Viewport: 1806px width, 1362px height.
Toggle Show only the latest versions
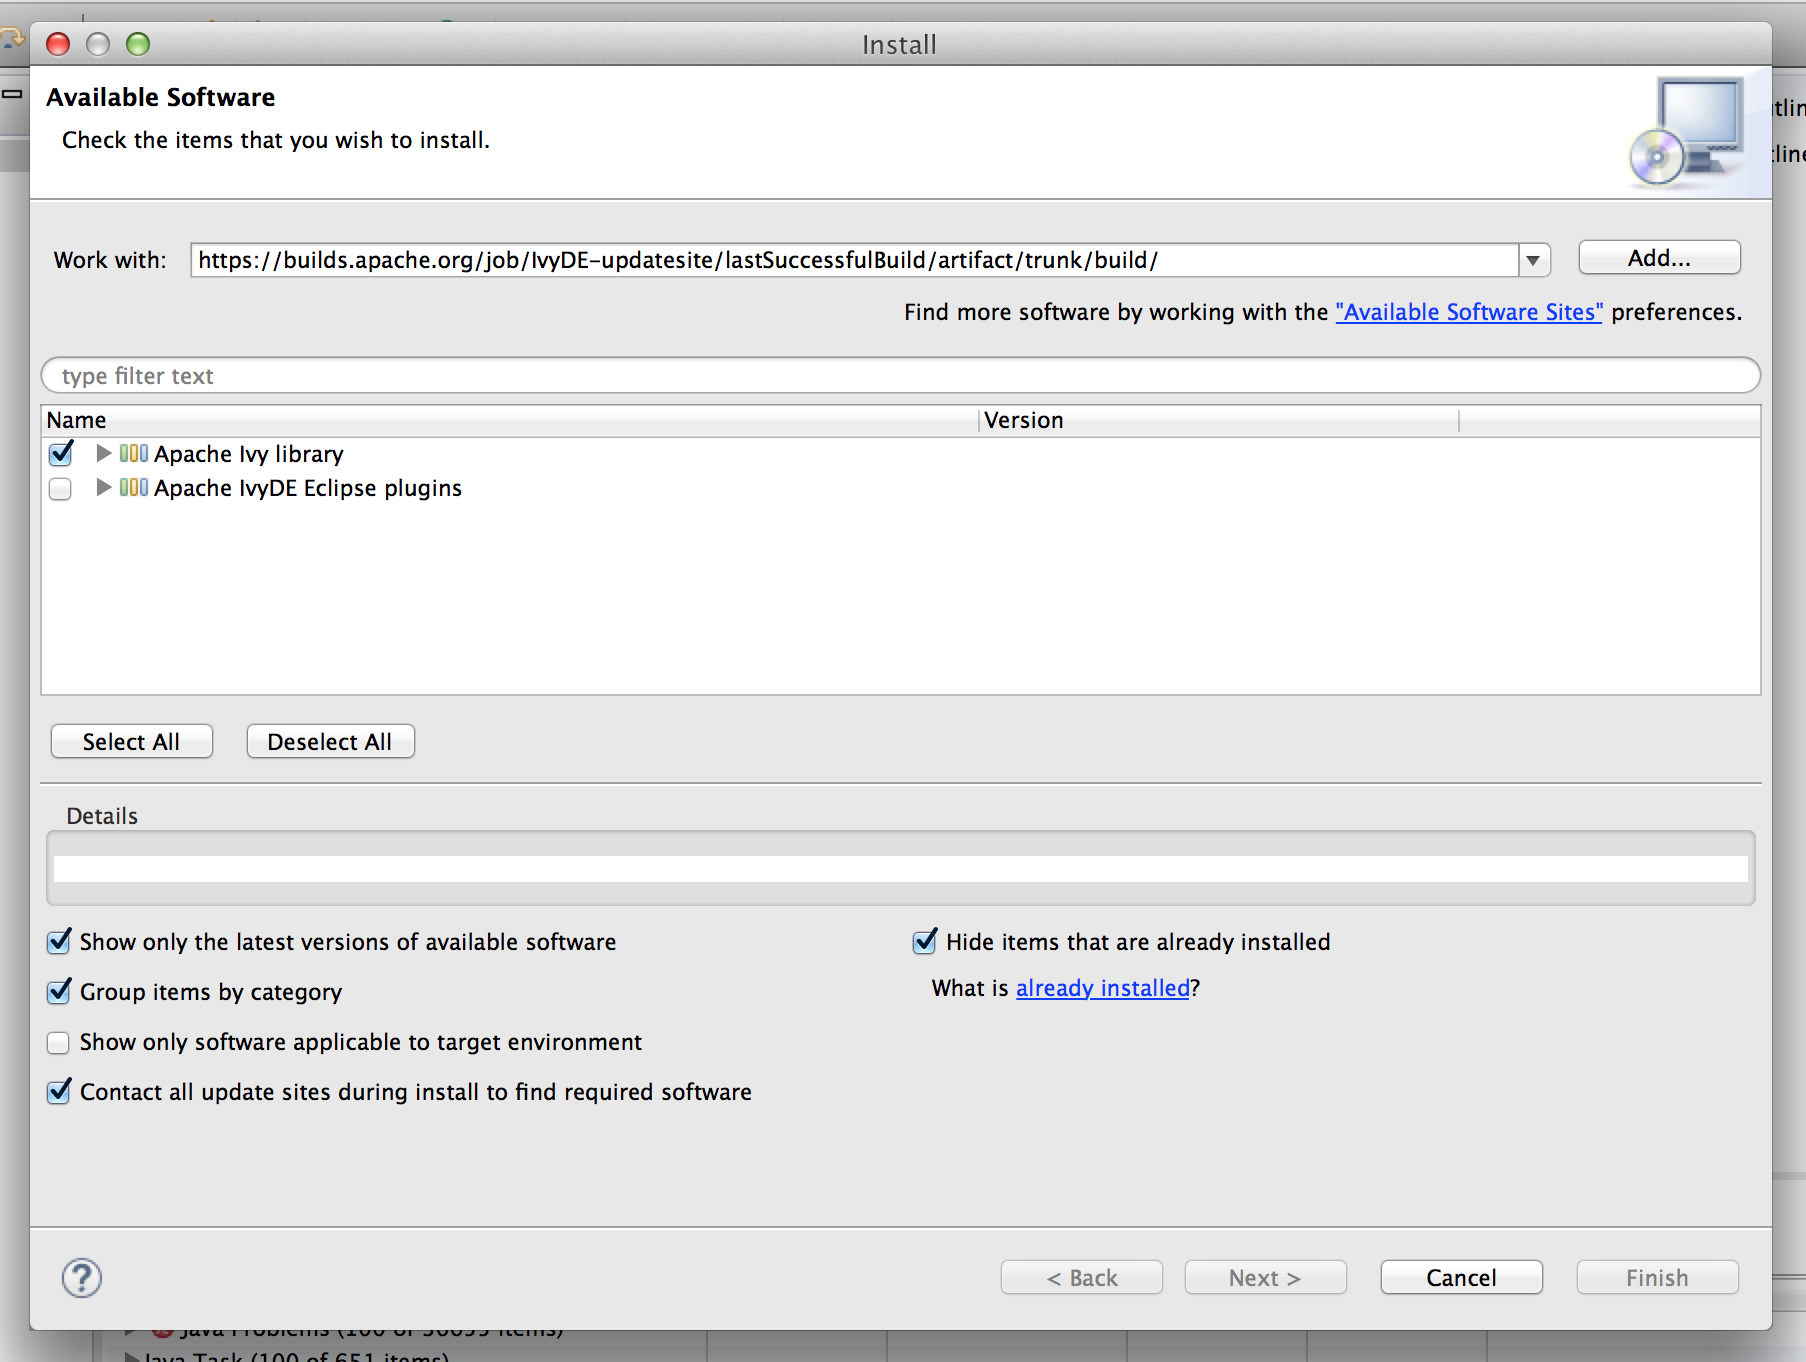59,942
